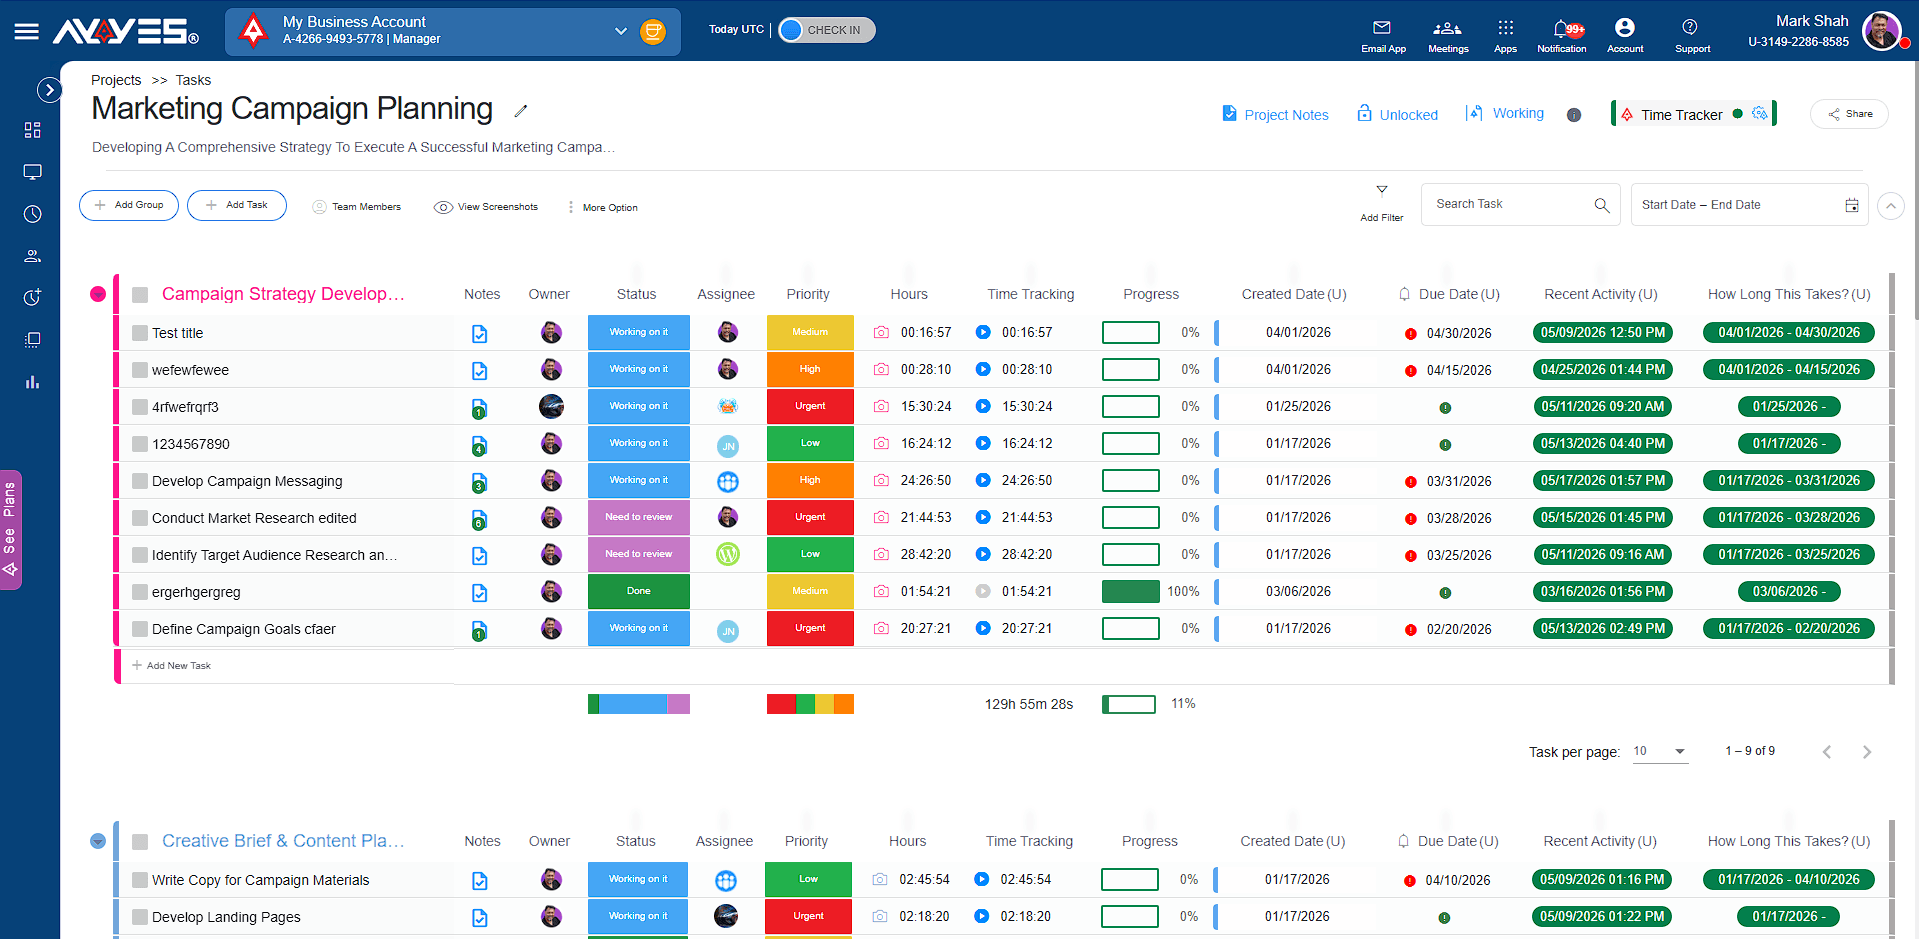Viewport: 1919px width, 939px height.
Task: Select all tasks in Campaign Strategy group
Action: click(140, 295)
